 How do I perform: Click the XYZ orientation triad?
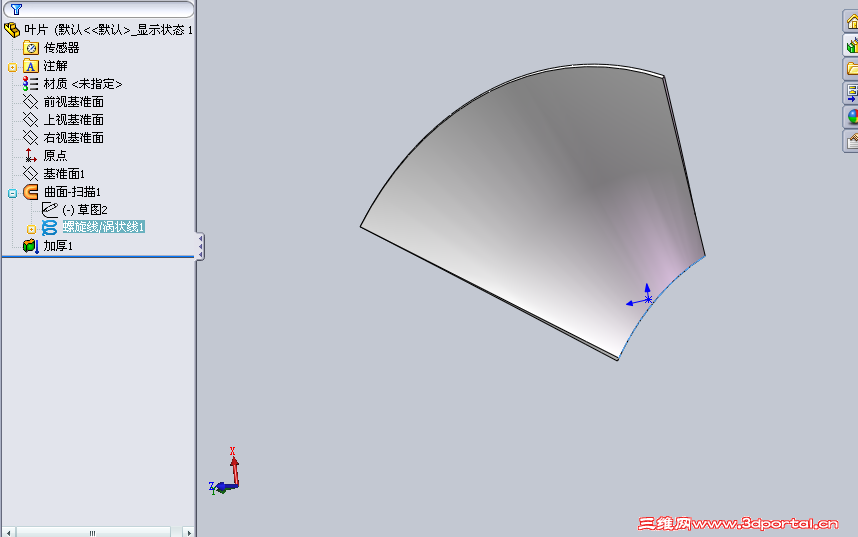[225, 471]
